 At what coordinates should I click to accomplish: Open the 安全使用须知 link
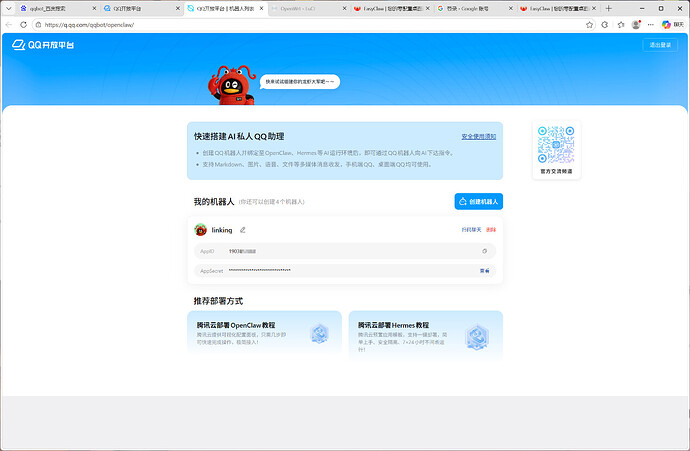(x=479, y=136)
